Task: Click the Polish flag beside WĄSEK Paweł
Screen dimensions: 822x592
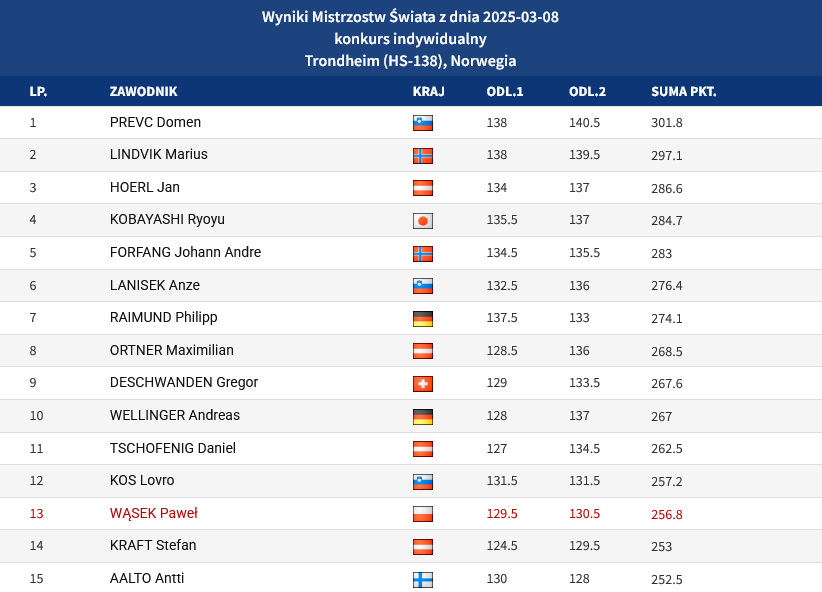Action: click(423, 514)
